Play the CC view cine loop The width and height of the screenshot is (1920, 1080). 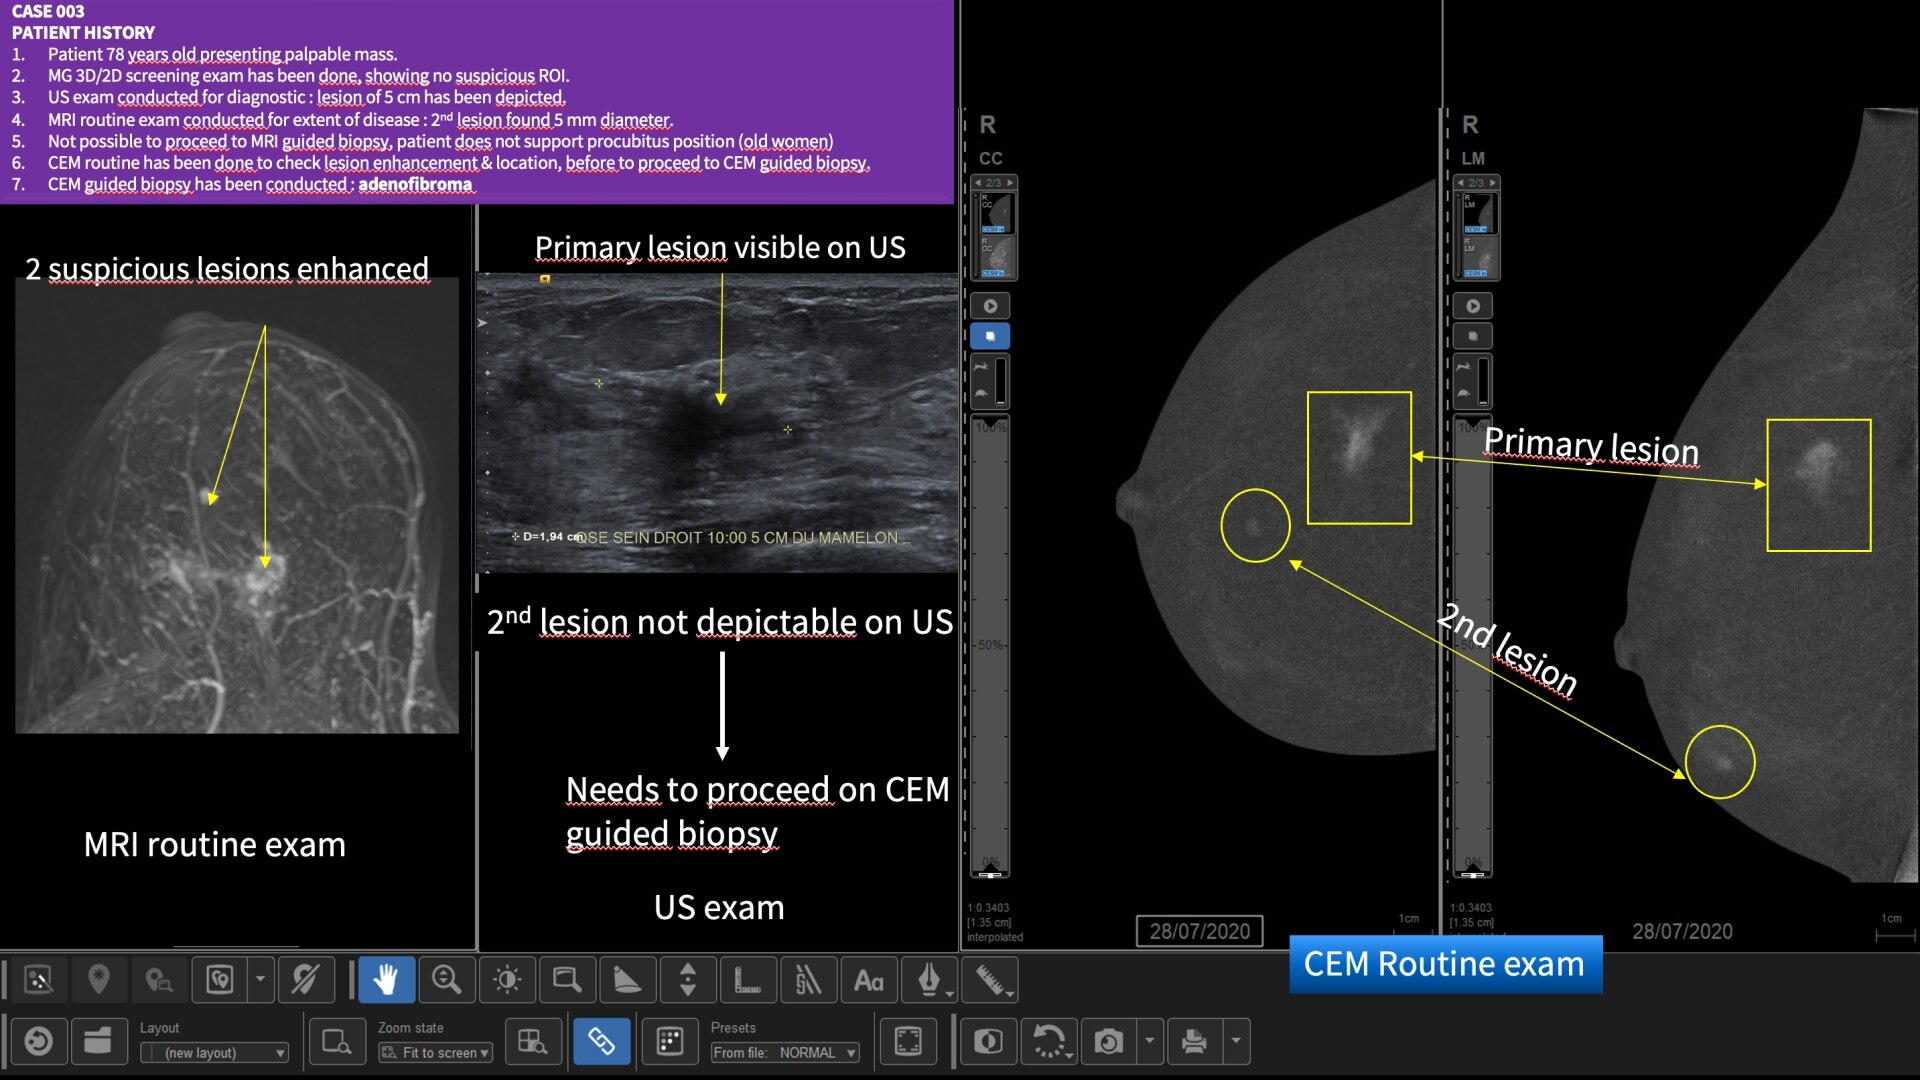[x=990, y=306]
